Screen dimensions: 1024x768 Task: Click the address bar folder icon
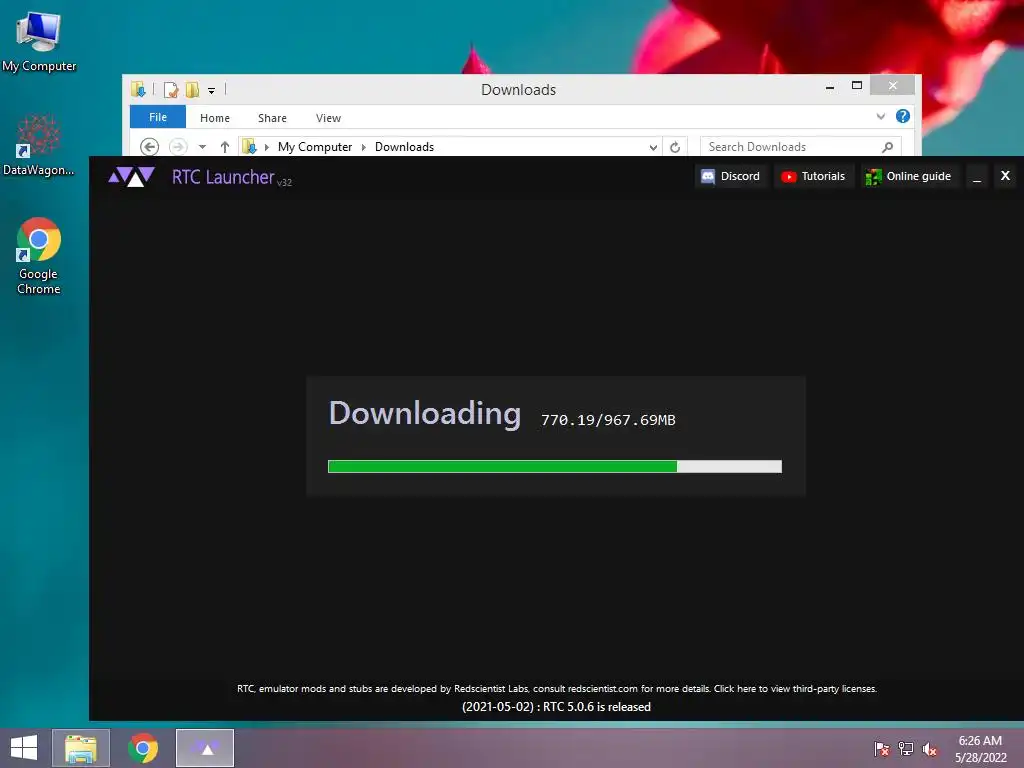(x=249, y=147)
